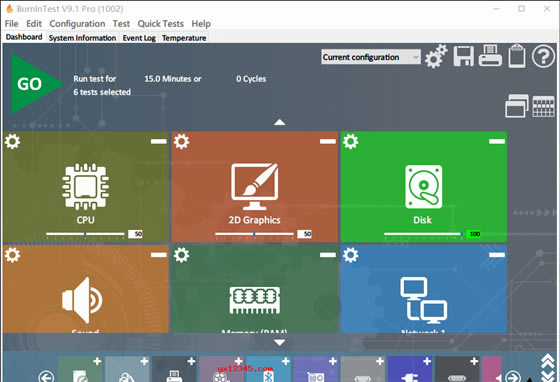560x382 pixels.
Task: Copy results with the clipboard icon
Action: point(517,56)
